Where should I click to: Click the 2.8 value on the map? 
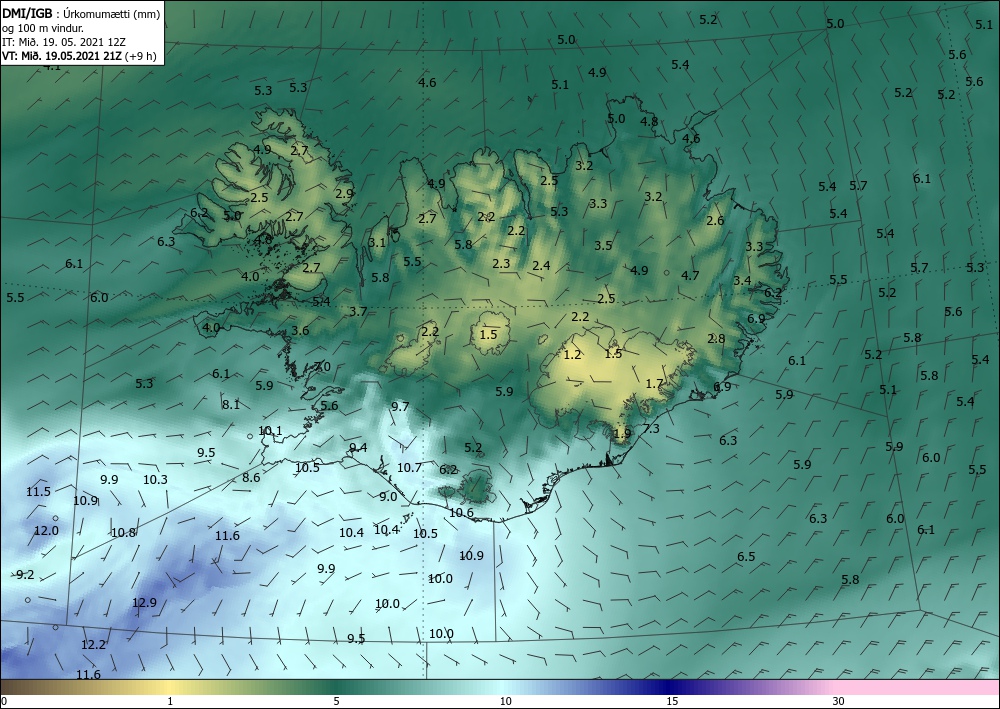pos(716,339)
